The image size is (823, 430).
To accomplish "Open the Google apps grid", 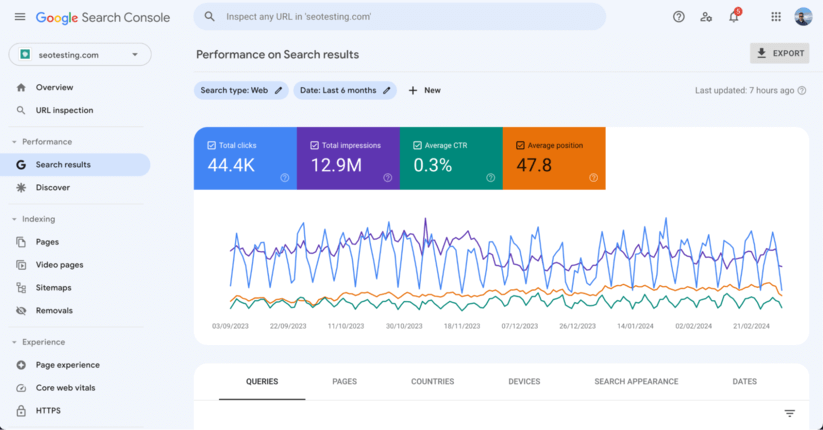I will [776, 17].
